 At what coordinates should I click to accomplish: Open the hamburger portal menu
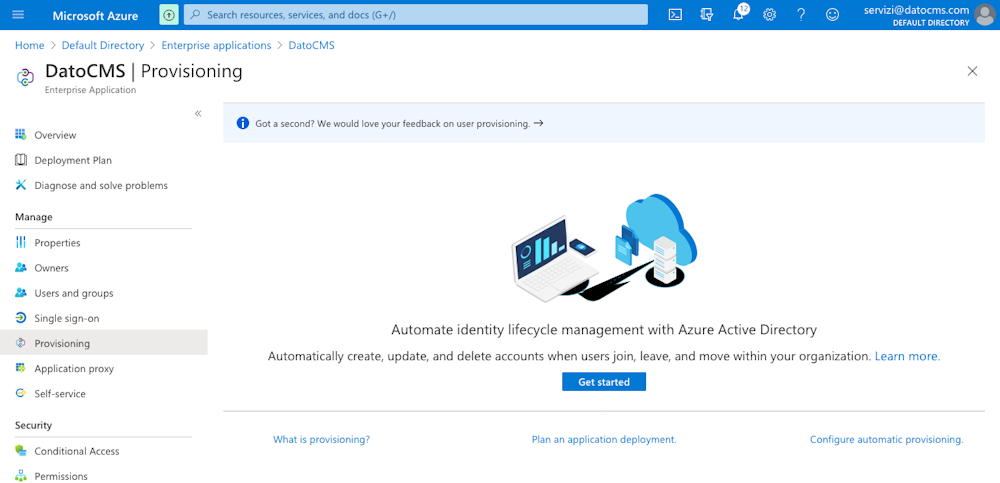(x=18, y=15)
